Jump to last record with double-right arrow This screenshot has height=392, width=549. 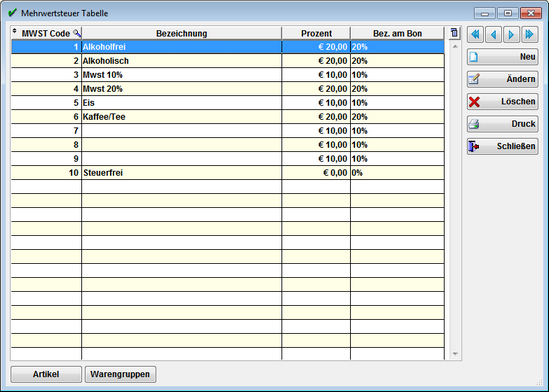[529, 34]
